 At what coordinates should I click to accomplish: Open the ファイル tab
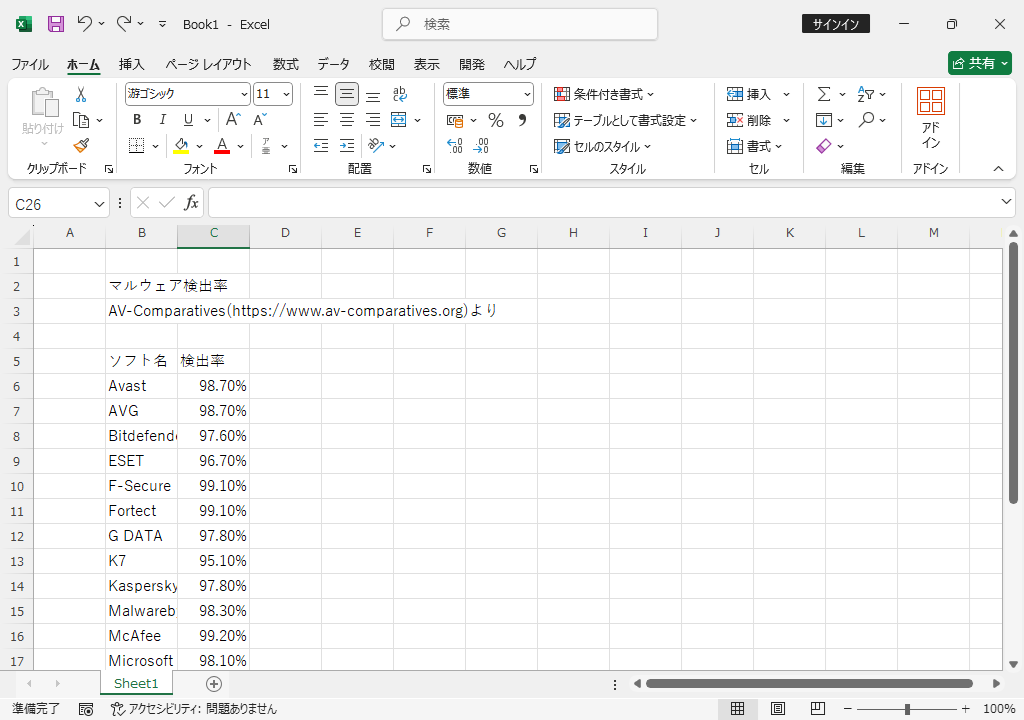tap(30, 64)
